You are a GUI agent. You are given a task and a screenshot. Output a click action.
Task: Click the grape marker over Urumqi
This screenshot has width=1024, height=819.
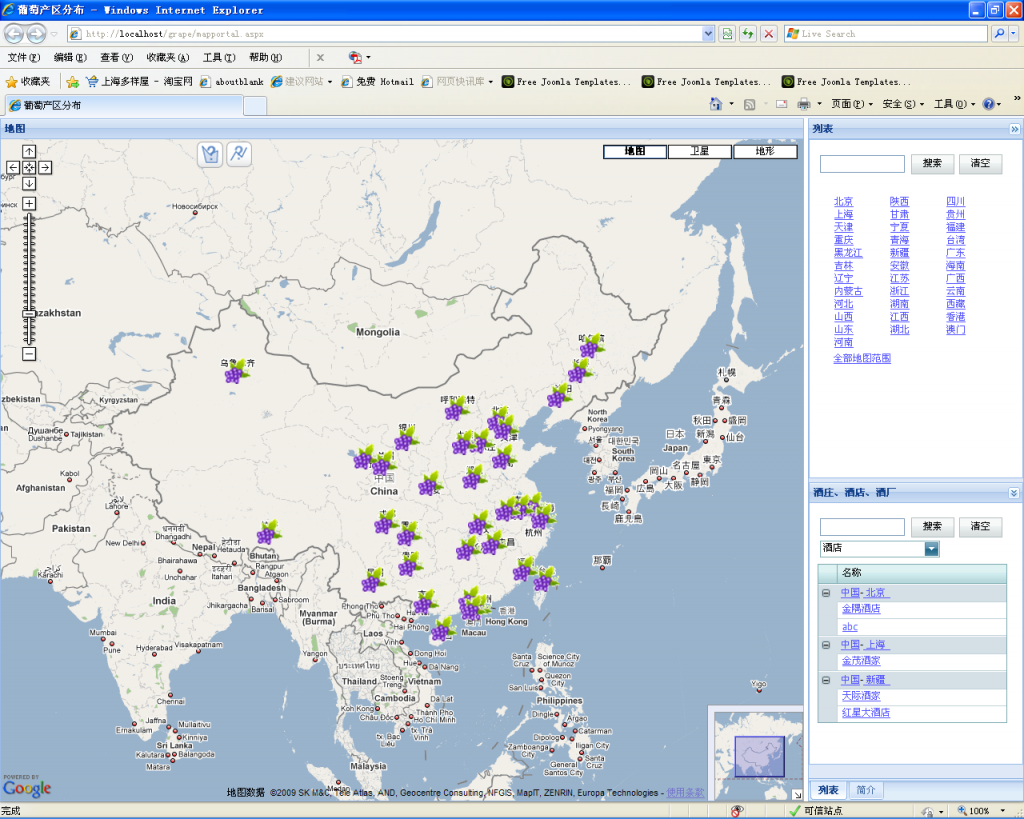[x=236, y=372]
